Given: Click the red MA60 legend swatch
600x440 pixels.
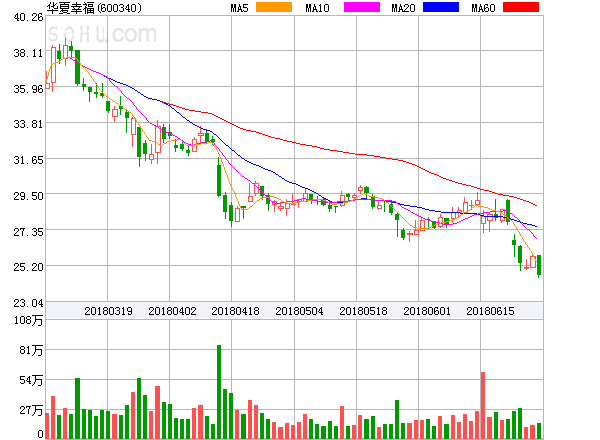Looking at the screenshot, I should tap(521, 7).
